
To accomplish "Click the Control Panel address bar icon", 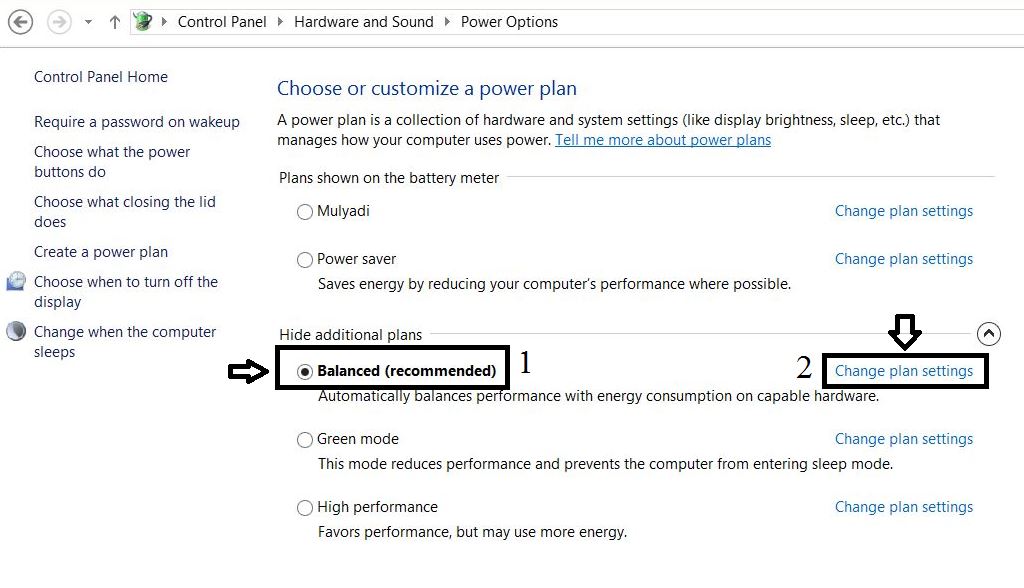I will pyautogui.click(x=143, y=22).
